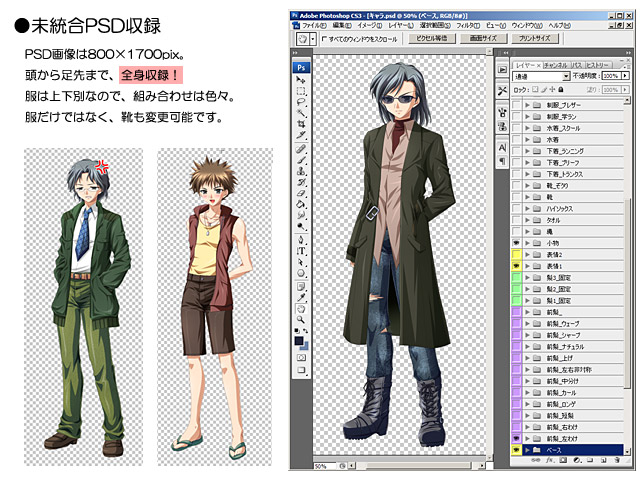Open the 編集 menu
Screen dimensions: 640x480
pos(342,25)
